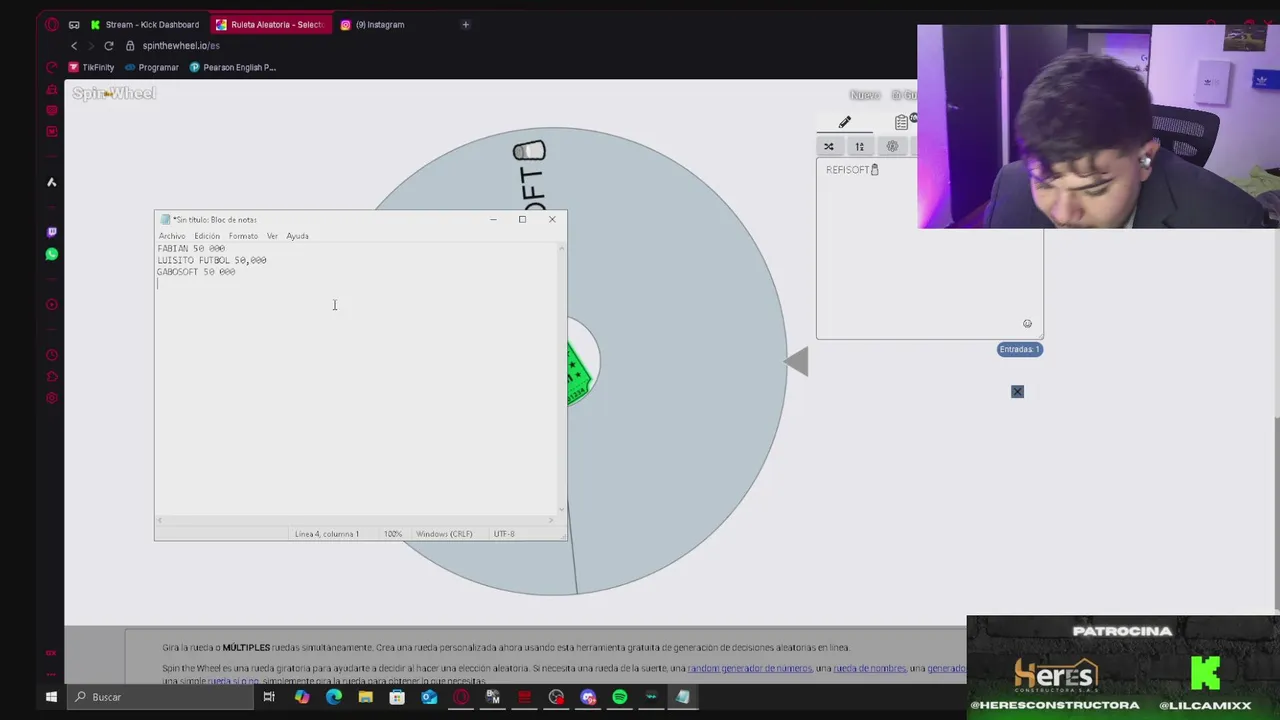Open the emoji picker in entries box
The image size is (1280, 720).
(x=1027, y=324)
